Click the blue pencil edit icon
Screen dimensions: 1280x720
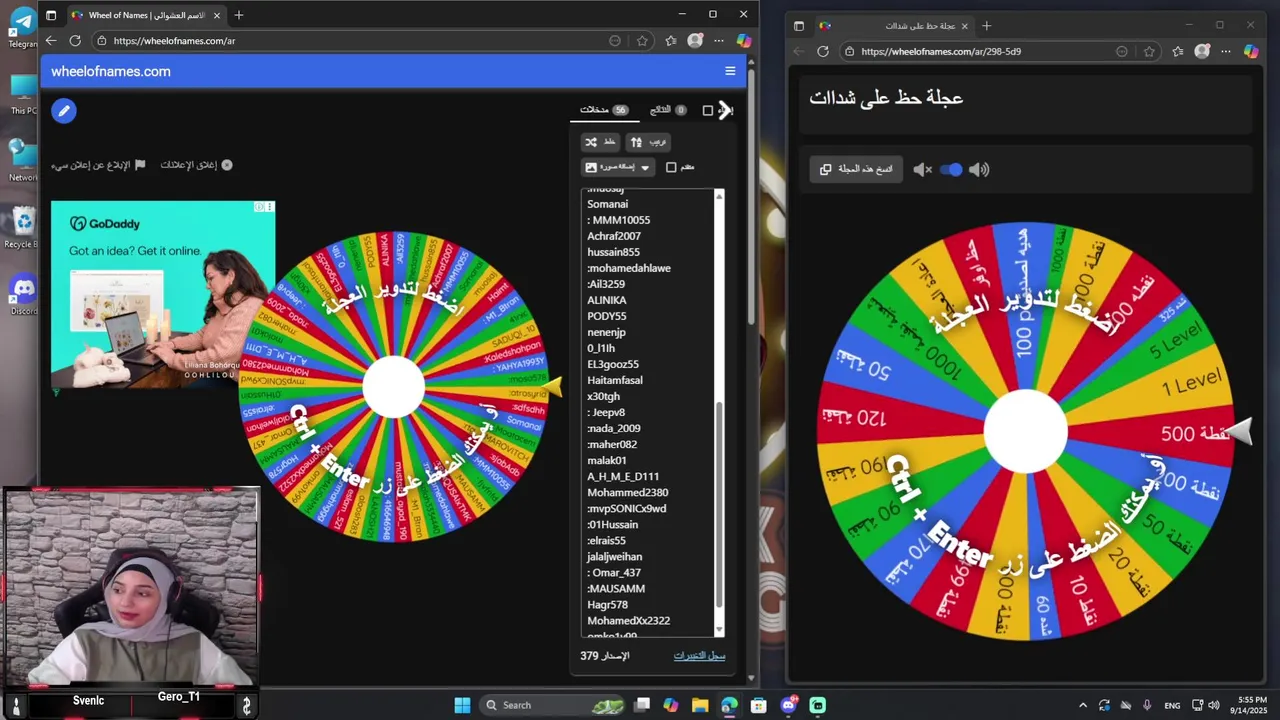(x=64, y=111)
